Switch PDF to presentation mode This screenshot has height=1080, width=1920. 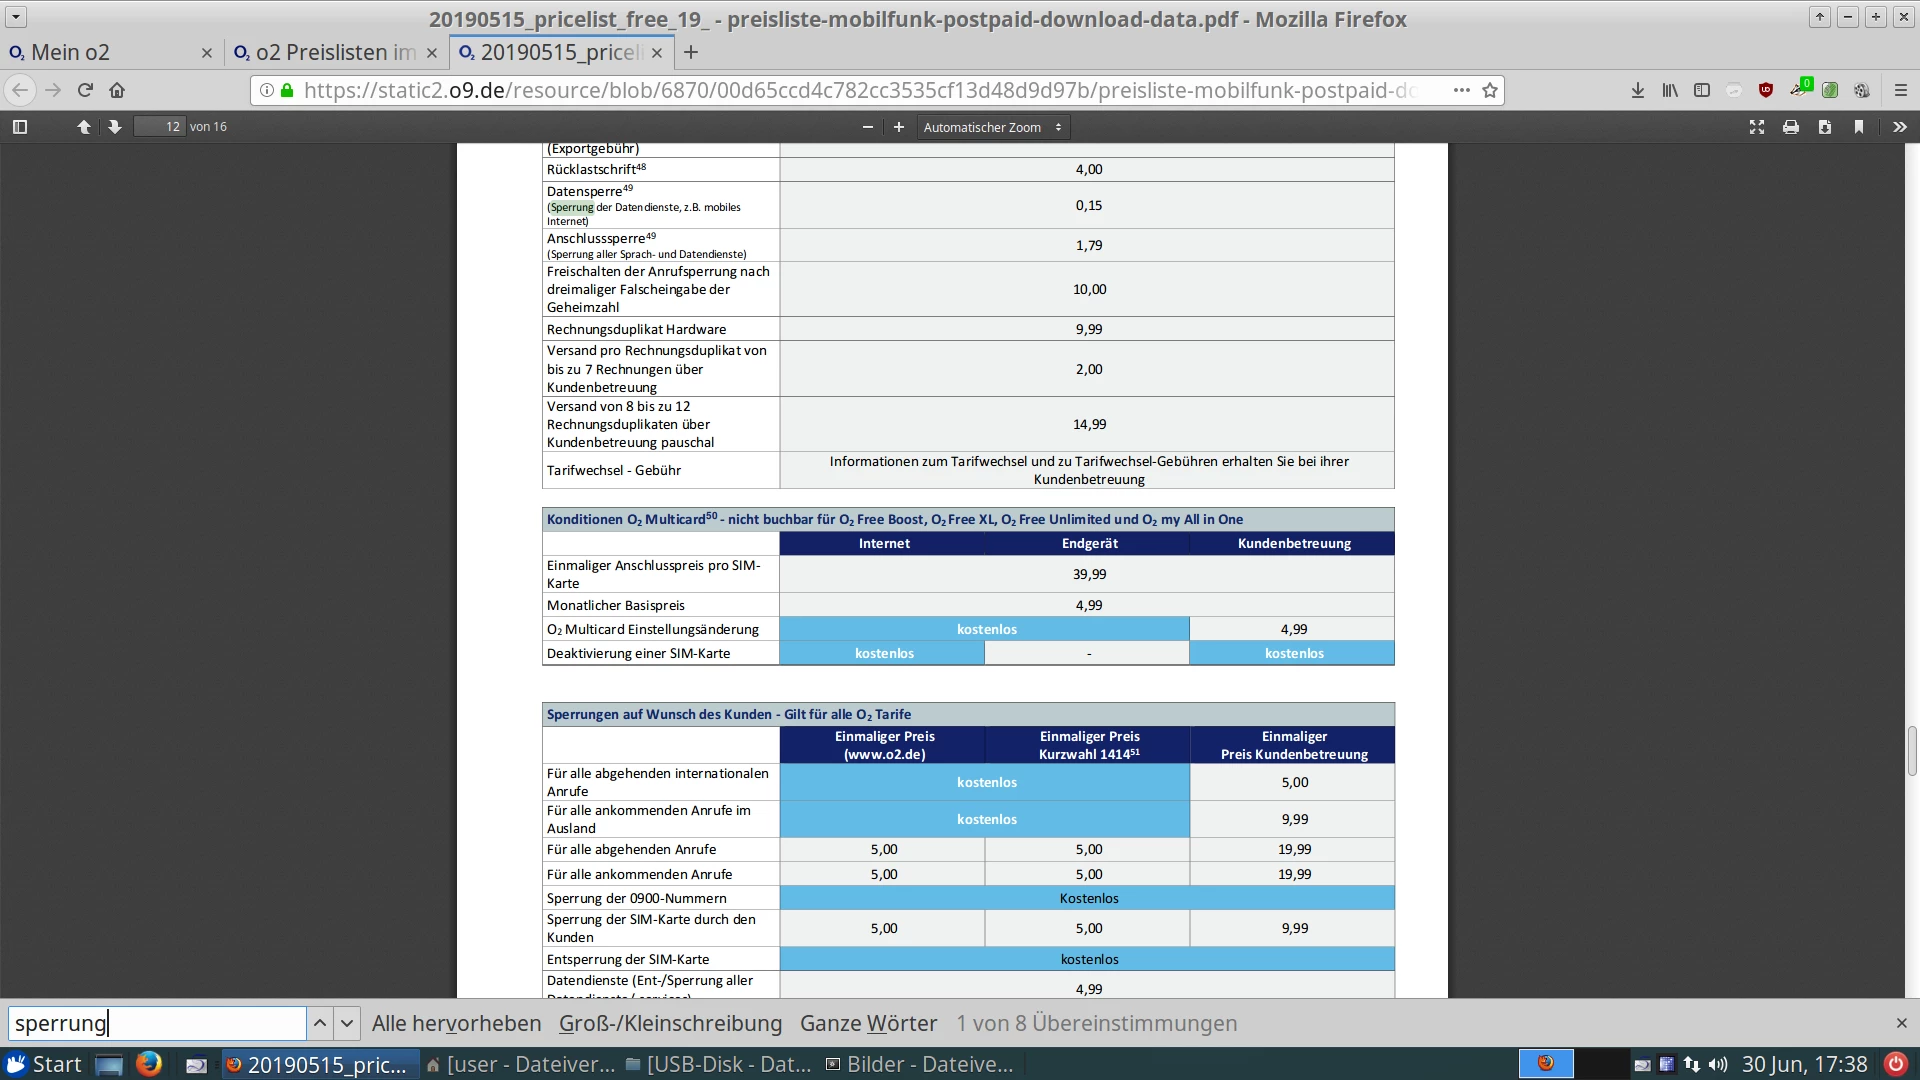(x=1757, y=127)
